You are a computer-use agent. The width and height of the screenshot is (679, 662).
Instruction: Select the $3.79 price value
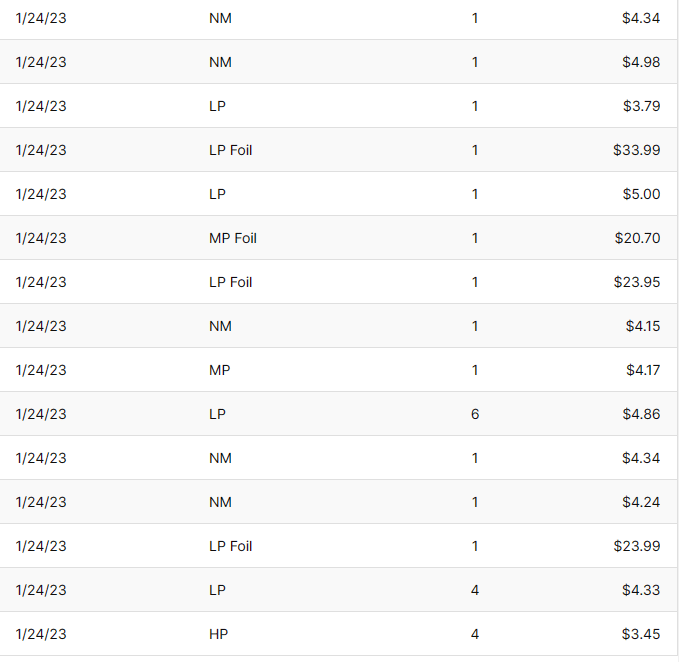(640, 106)
